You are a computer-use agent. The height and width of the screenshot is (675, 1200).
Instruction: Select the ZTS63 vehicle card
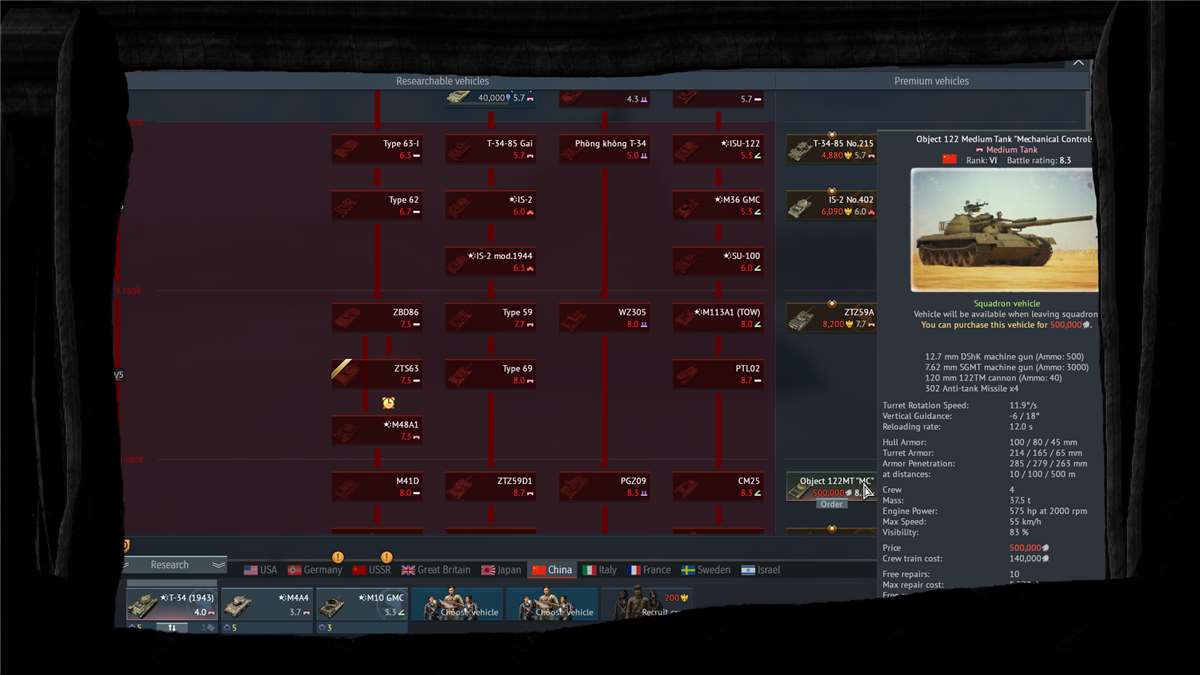tap(377, 374)
